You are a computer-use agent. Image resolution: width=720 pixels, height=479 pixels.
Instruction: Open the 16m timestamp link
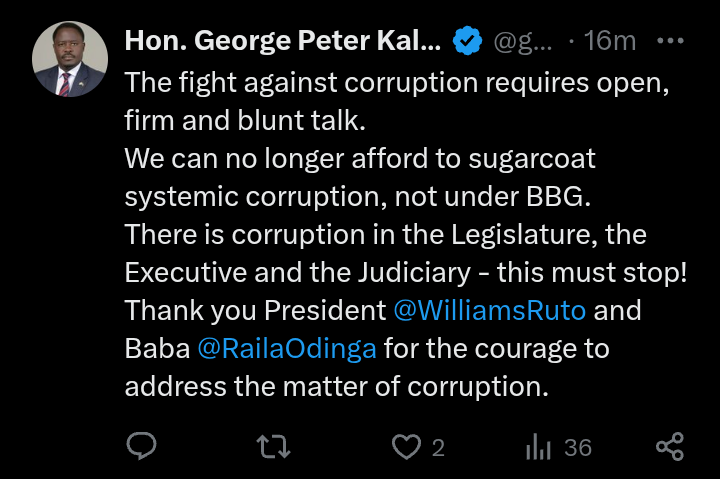coord(610,41)
